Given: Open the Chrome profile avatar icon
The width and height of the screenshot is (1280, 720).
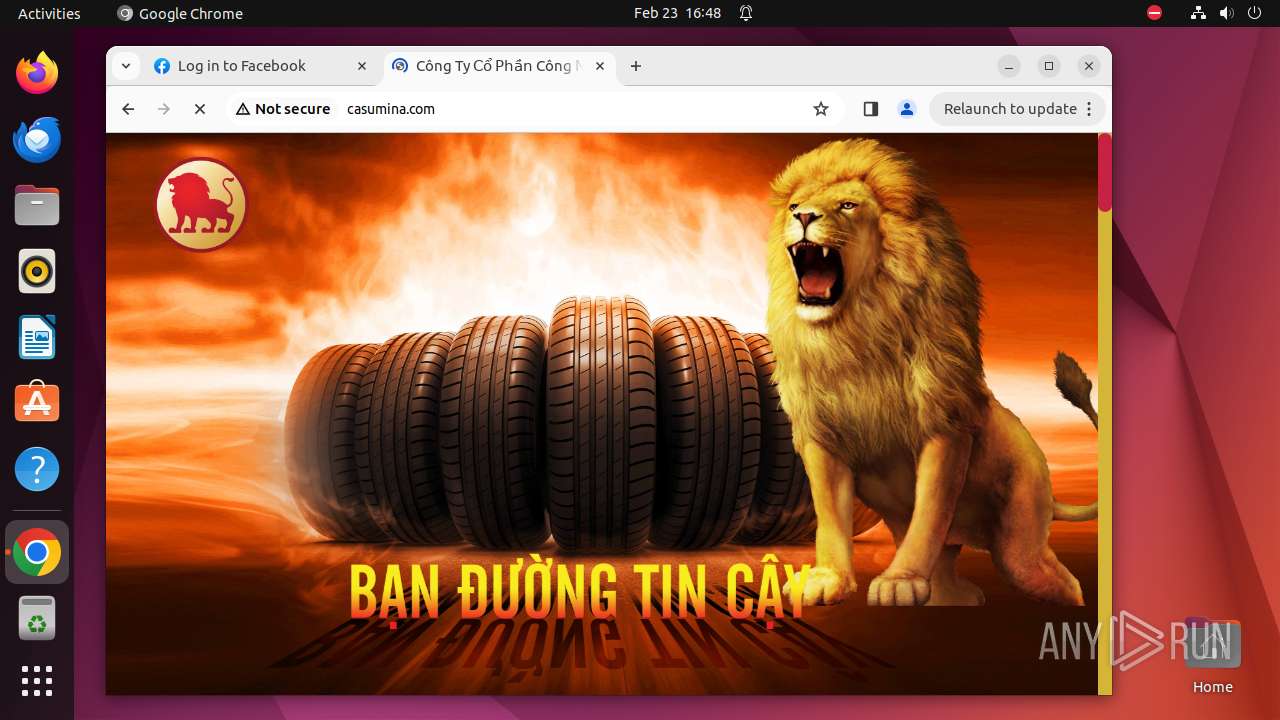Looking at the screenshot, I should click(907, 109).
